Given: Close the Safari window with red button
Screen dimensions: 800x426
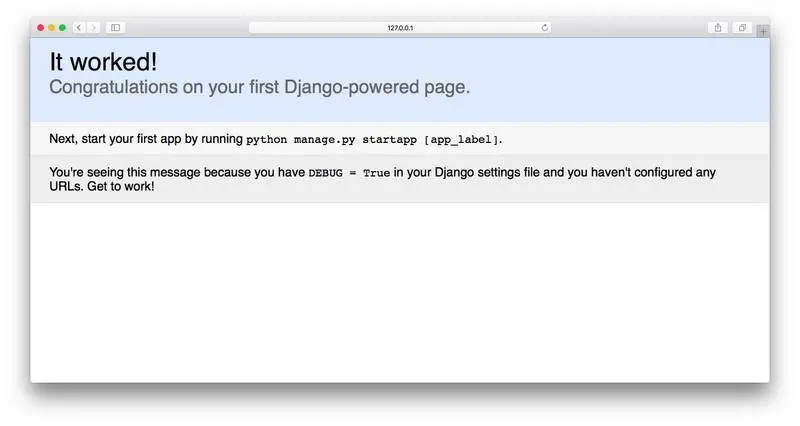Looking at the screenshot, I should click(x=41, y=28).
